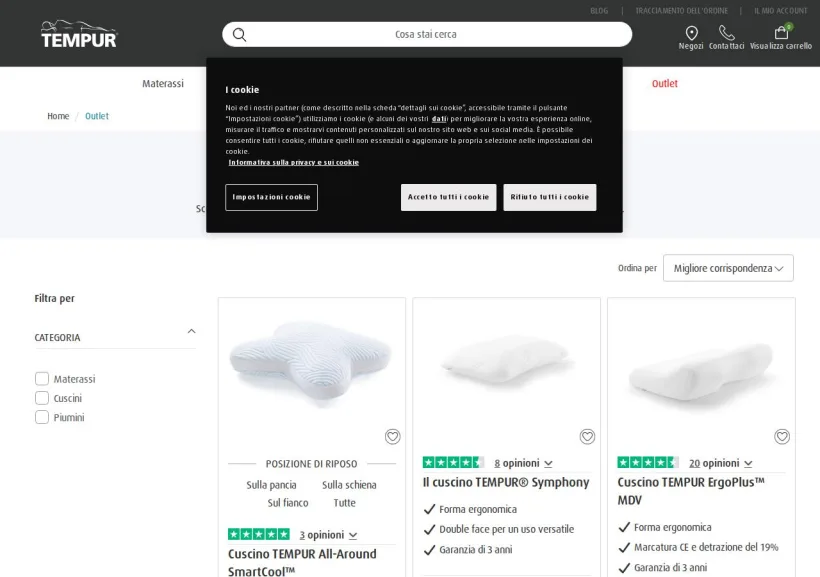Click the Outlet breadcrumb
Screen dimensions: 820x577
[x=97, y=116]
